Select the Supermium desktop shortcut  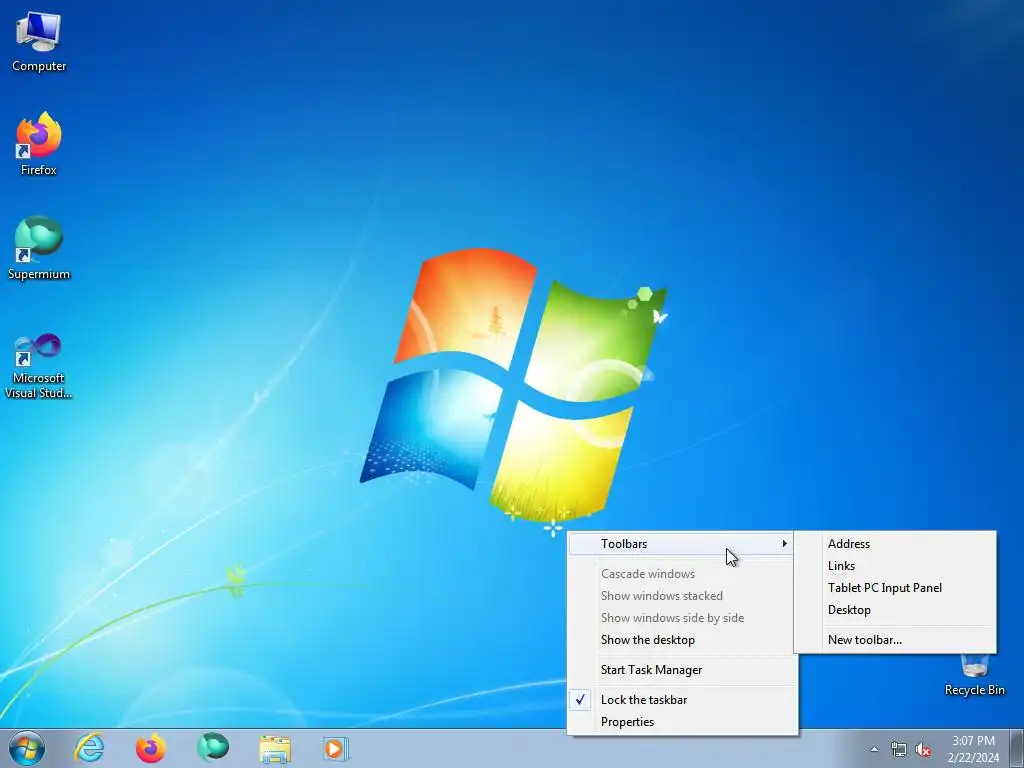tap(39, 248)
